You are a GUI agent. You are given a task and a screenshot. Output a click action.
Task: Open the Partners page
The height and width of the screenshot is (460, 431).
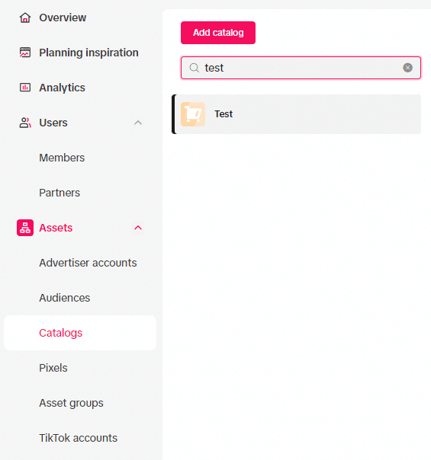click(x=60, y=193)
